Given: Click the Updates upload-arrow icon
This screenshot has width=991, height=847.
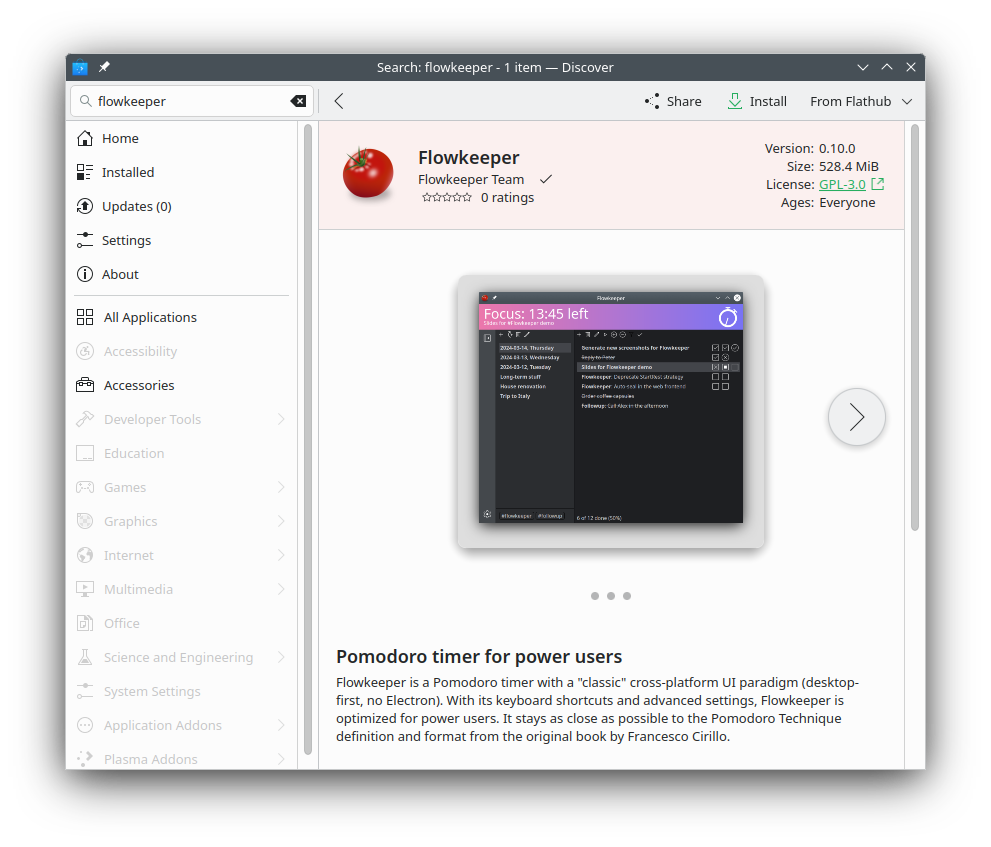Looking at the screenshot, I should (85, 207).
